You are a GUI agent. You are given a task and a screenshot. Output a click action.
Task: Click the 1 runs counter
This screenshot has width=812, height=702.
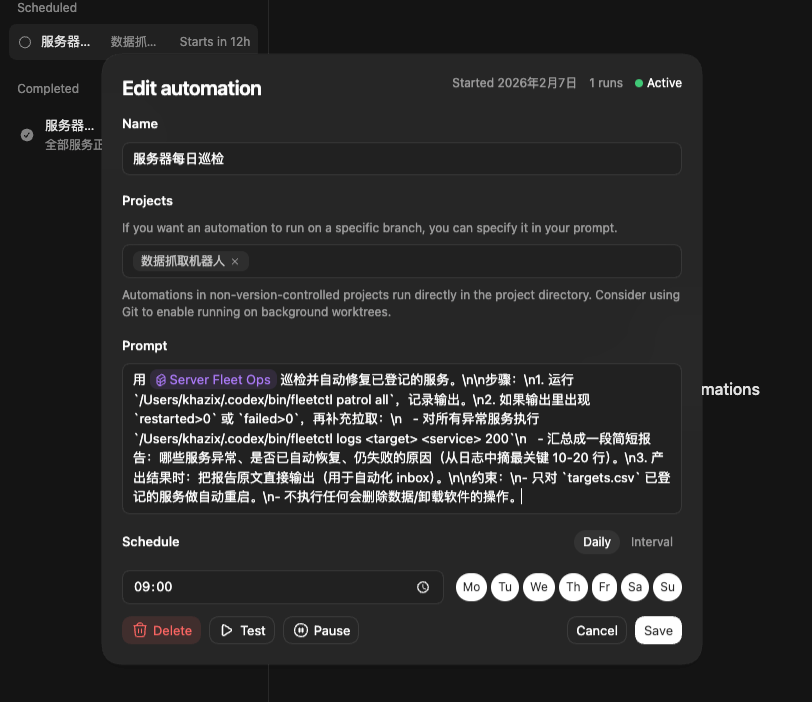(605, 83)
